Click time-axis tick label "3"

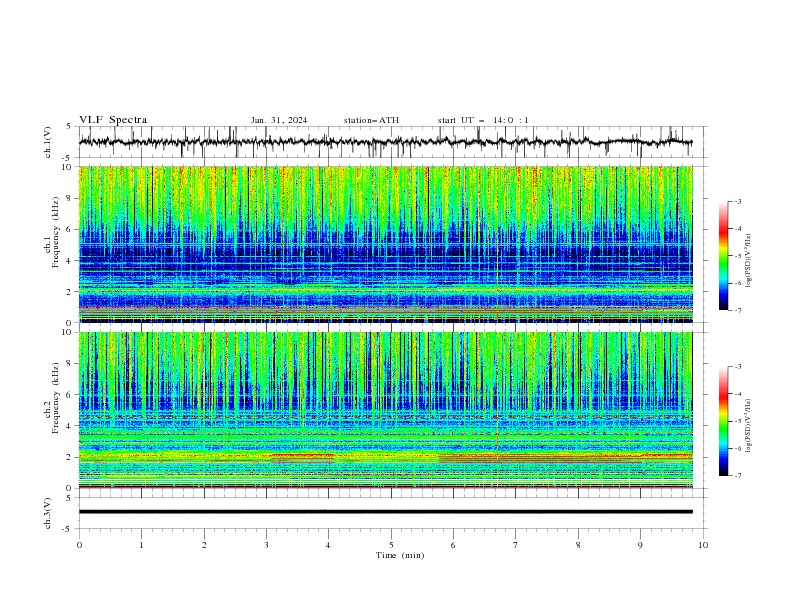[266, 545]
